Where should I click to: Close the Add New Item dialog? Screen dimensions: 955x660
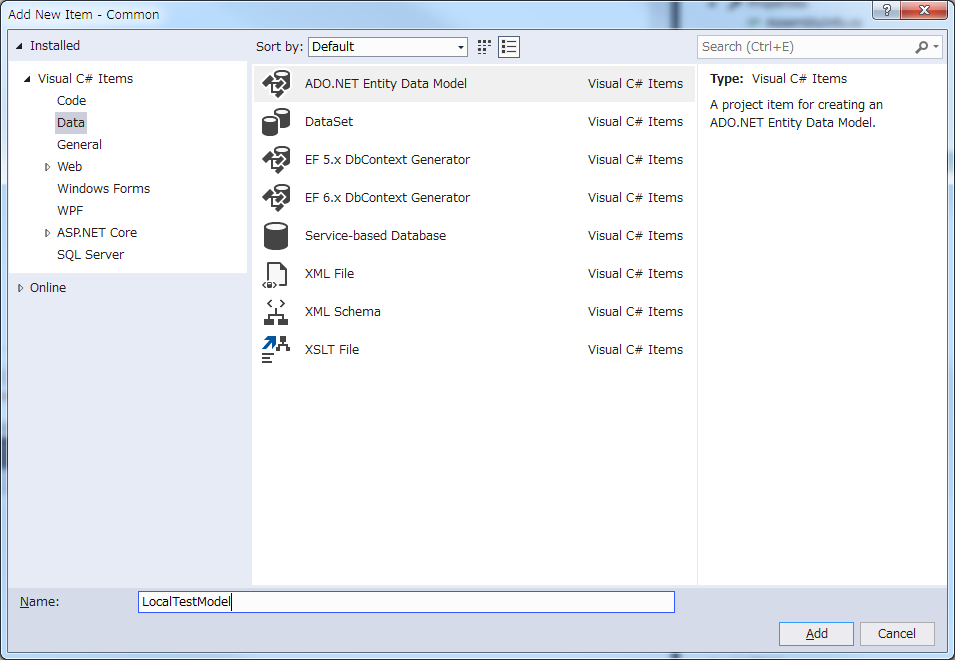tap(924, 10)
